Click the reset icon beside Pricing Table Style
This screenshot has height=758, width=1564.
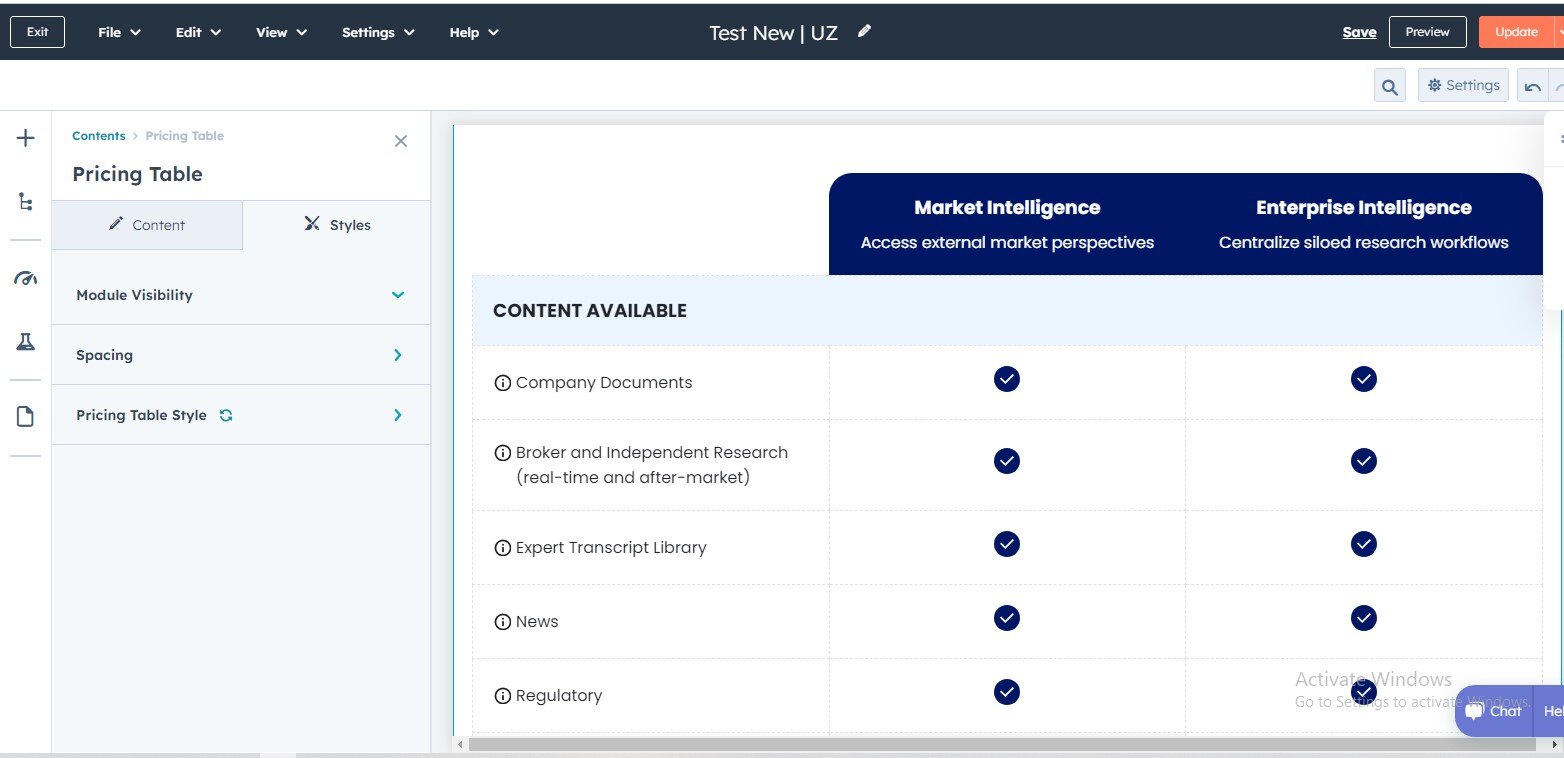pyautogui.click(x=226, y=415)
